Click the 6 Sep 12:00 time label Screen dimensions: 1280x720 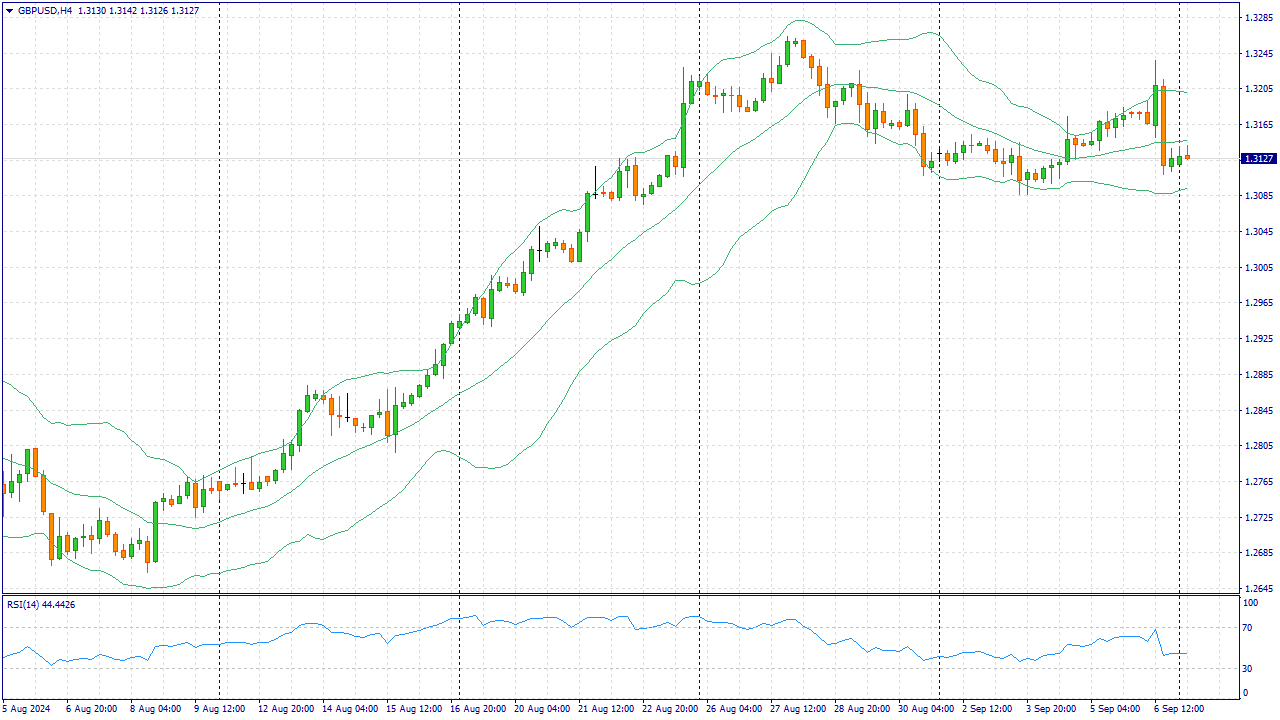click(x=1179, y=709)
